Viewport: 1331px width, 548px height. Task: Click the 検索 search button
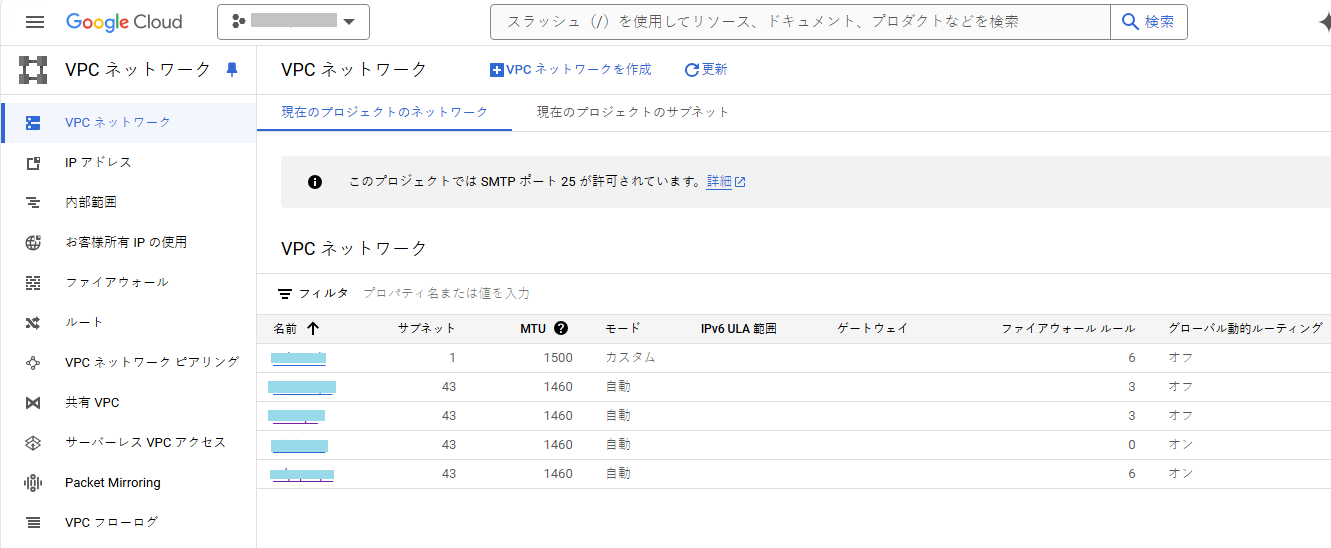point(1149,21)
